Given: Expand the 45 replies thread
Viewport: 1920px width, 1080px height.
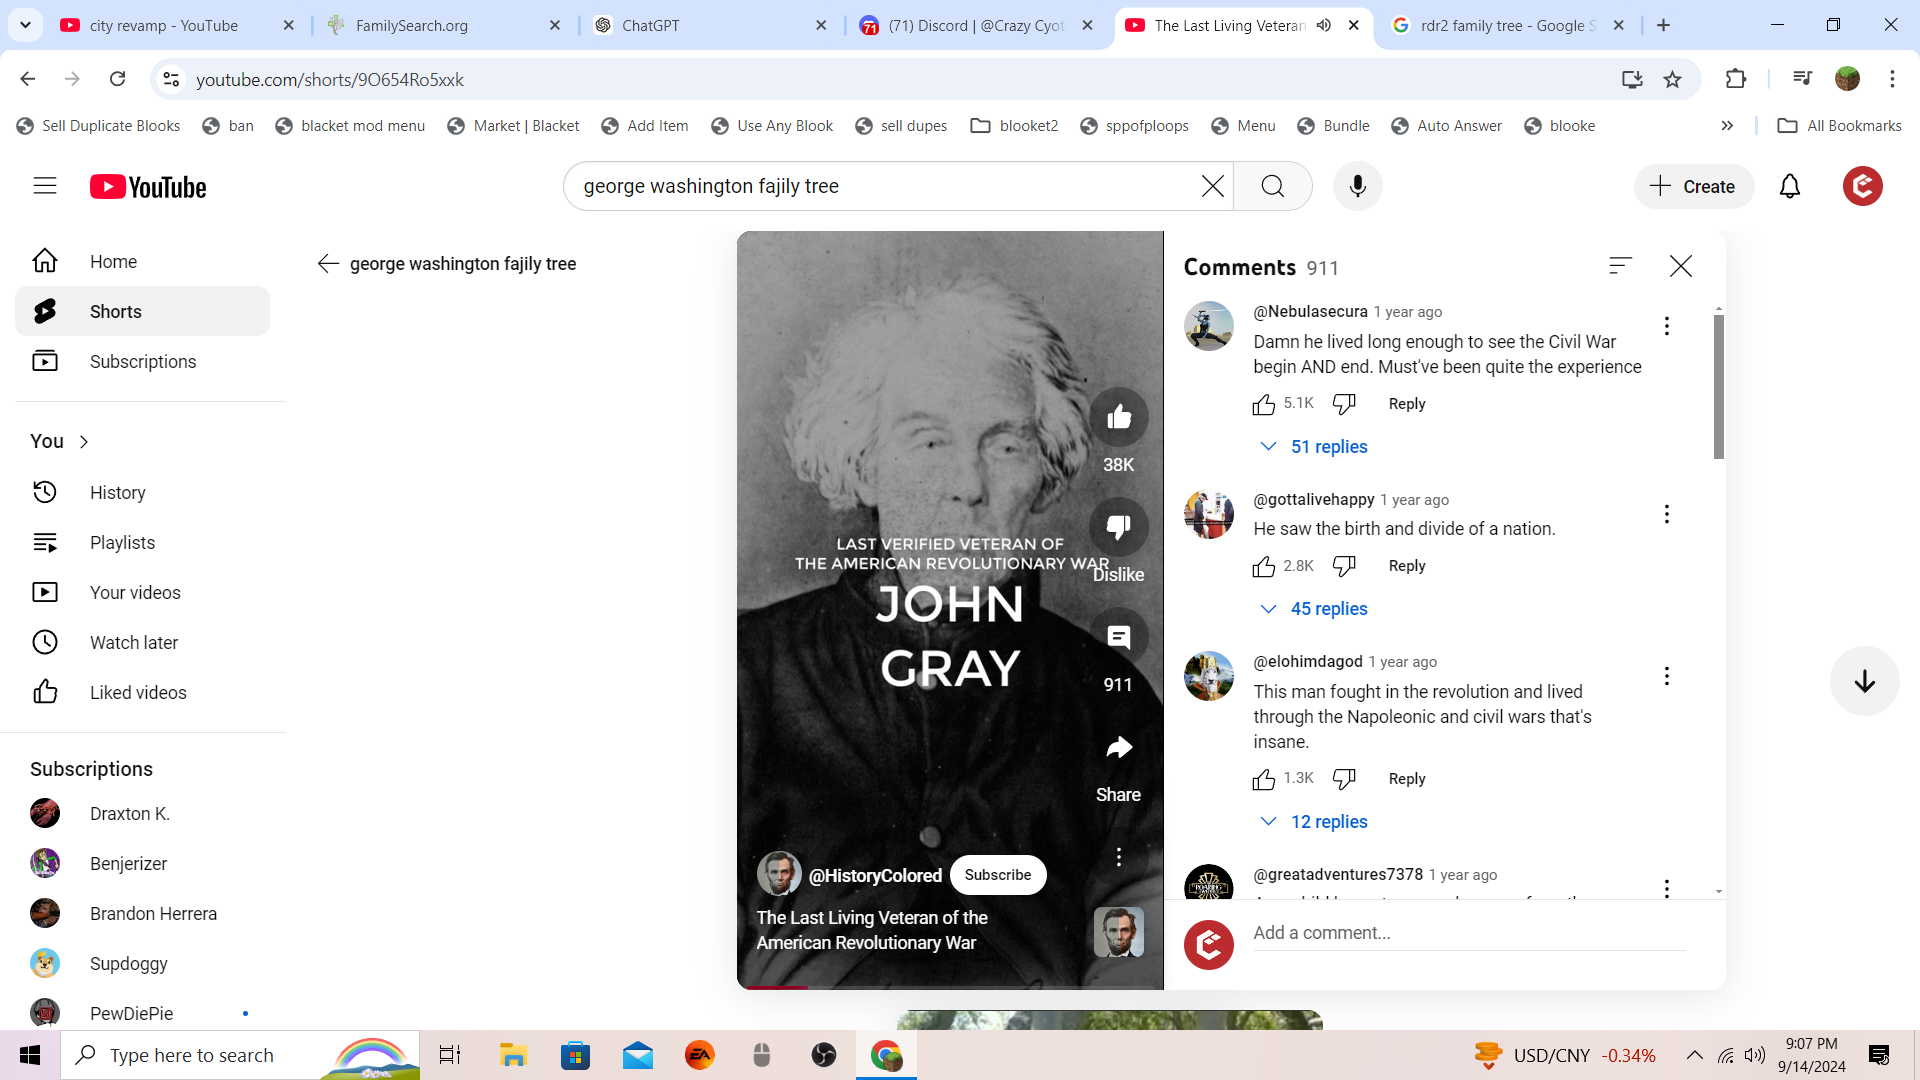Looking at the screenshot, I should click(x=1314, y=609).
